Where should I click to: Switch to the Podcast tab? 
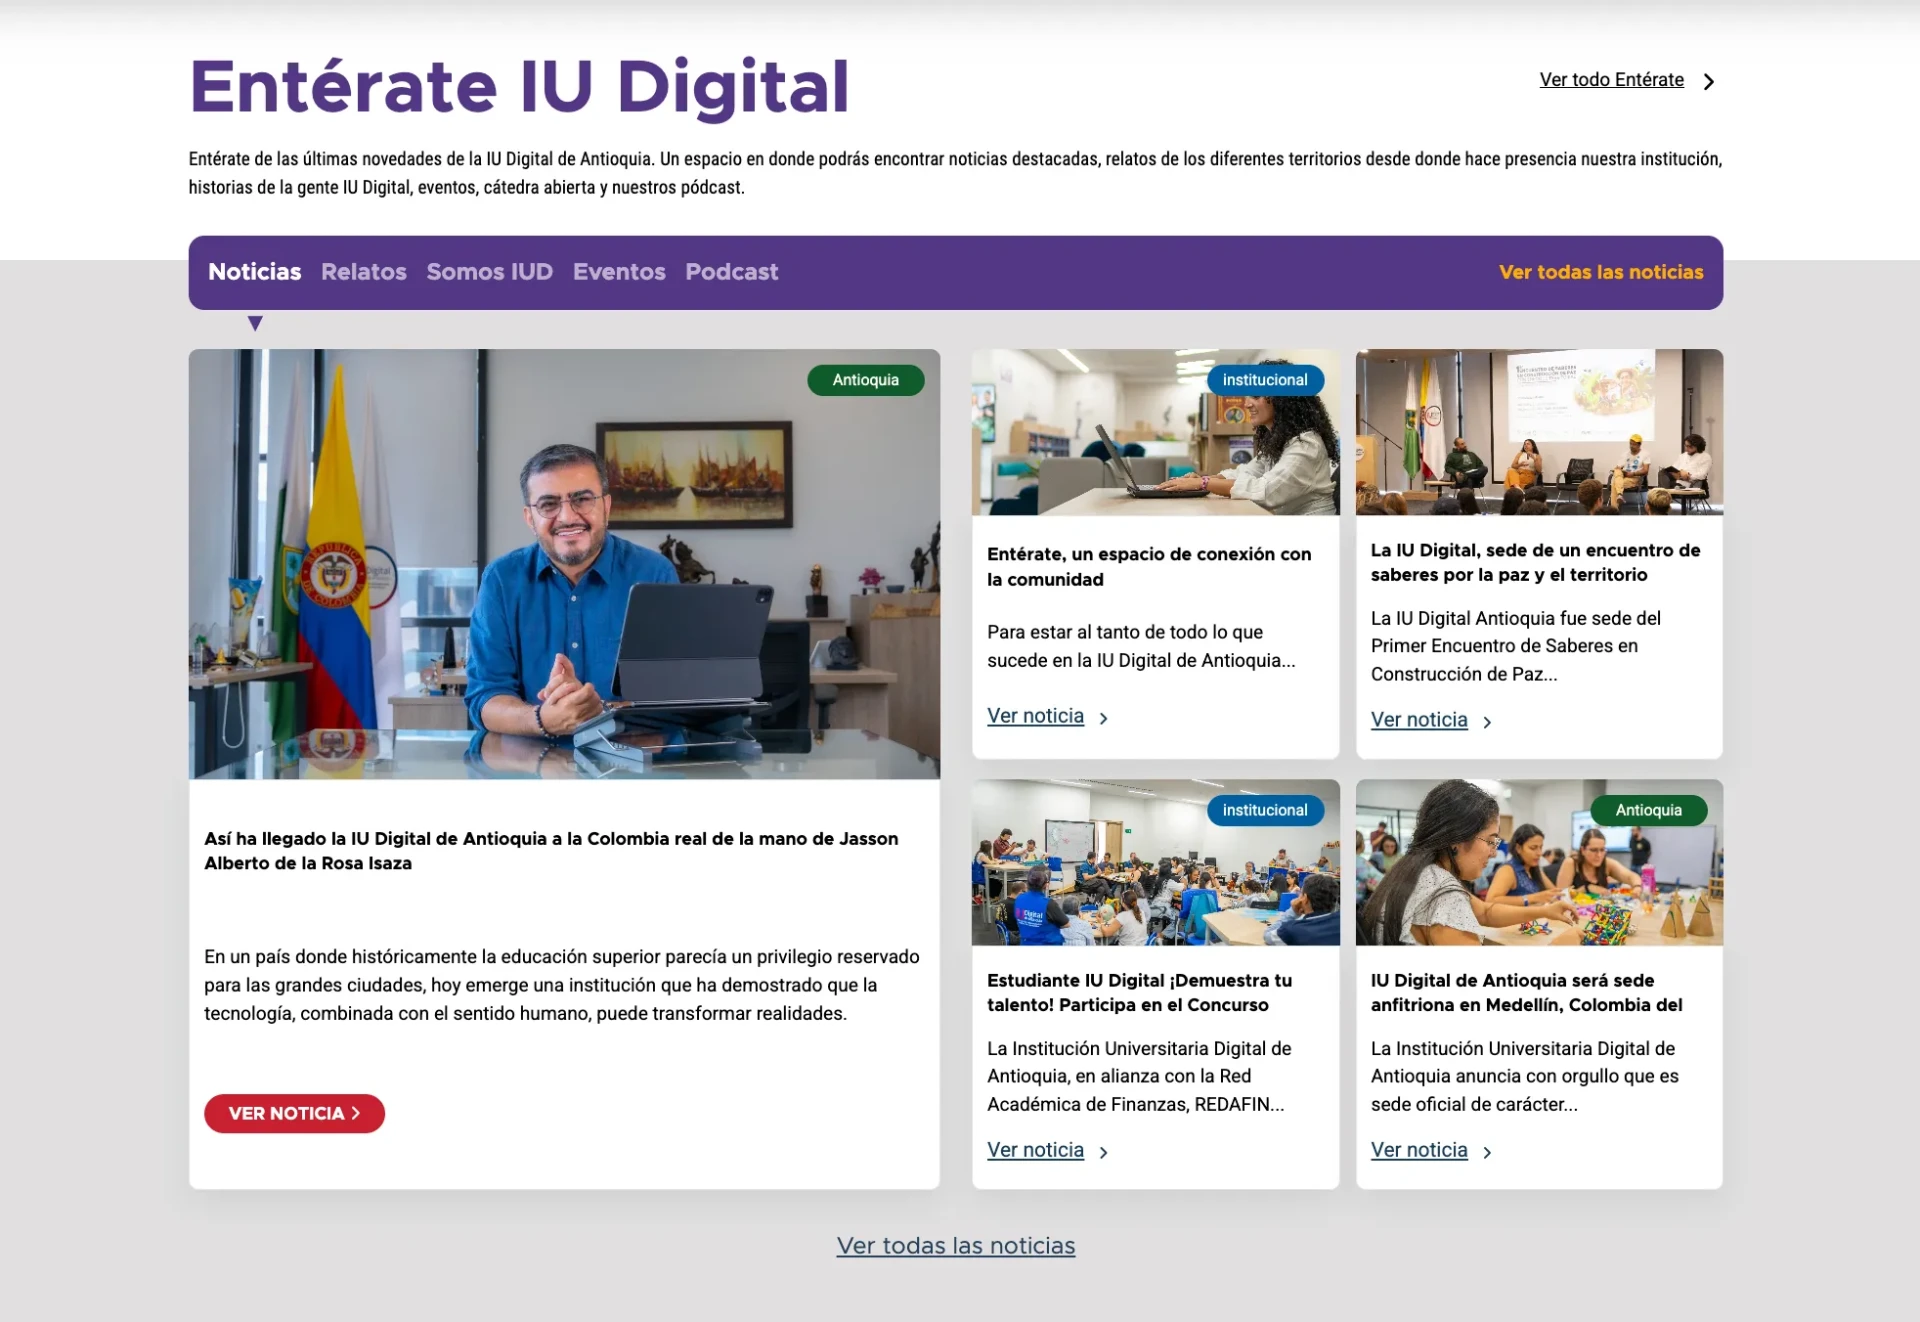(732, 272)
